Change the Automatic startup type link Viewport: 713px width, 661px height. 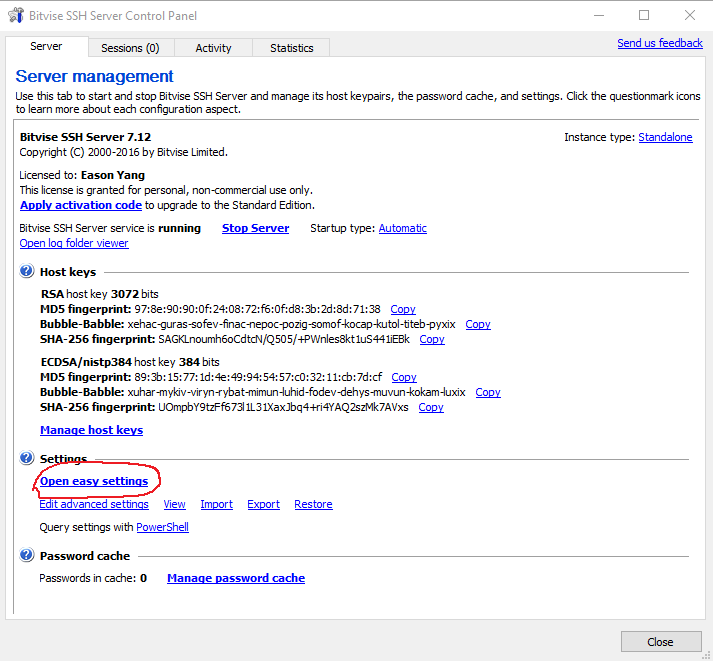[402, 228]
